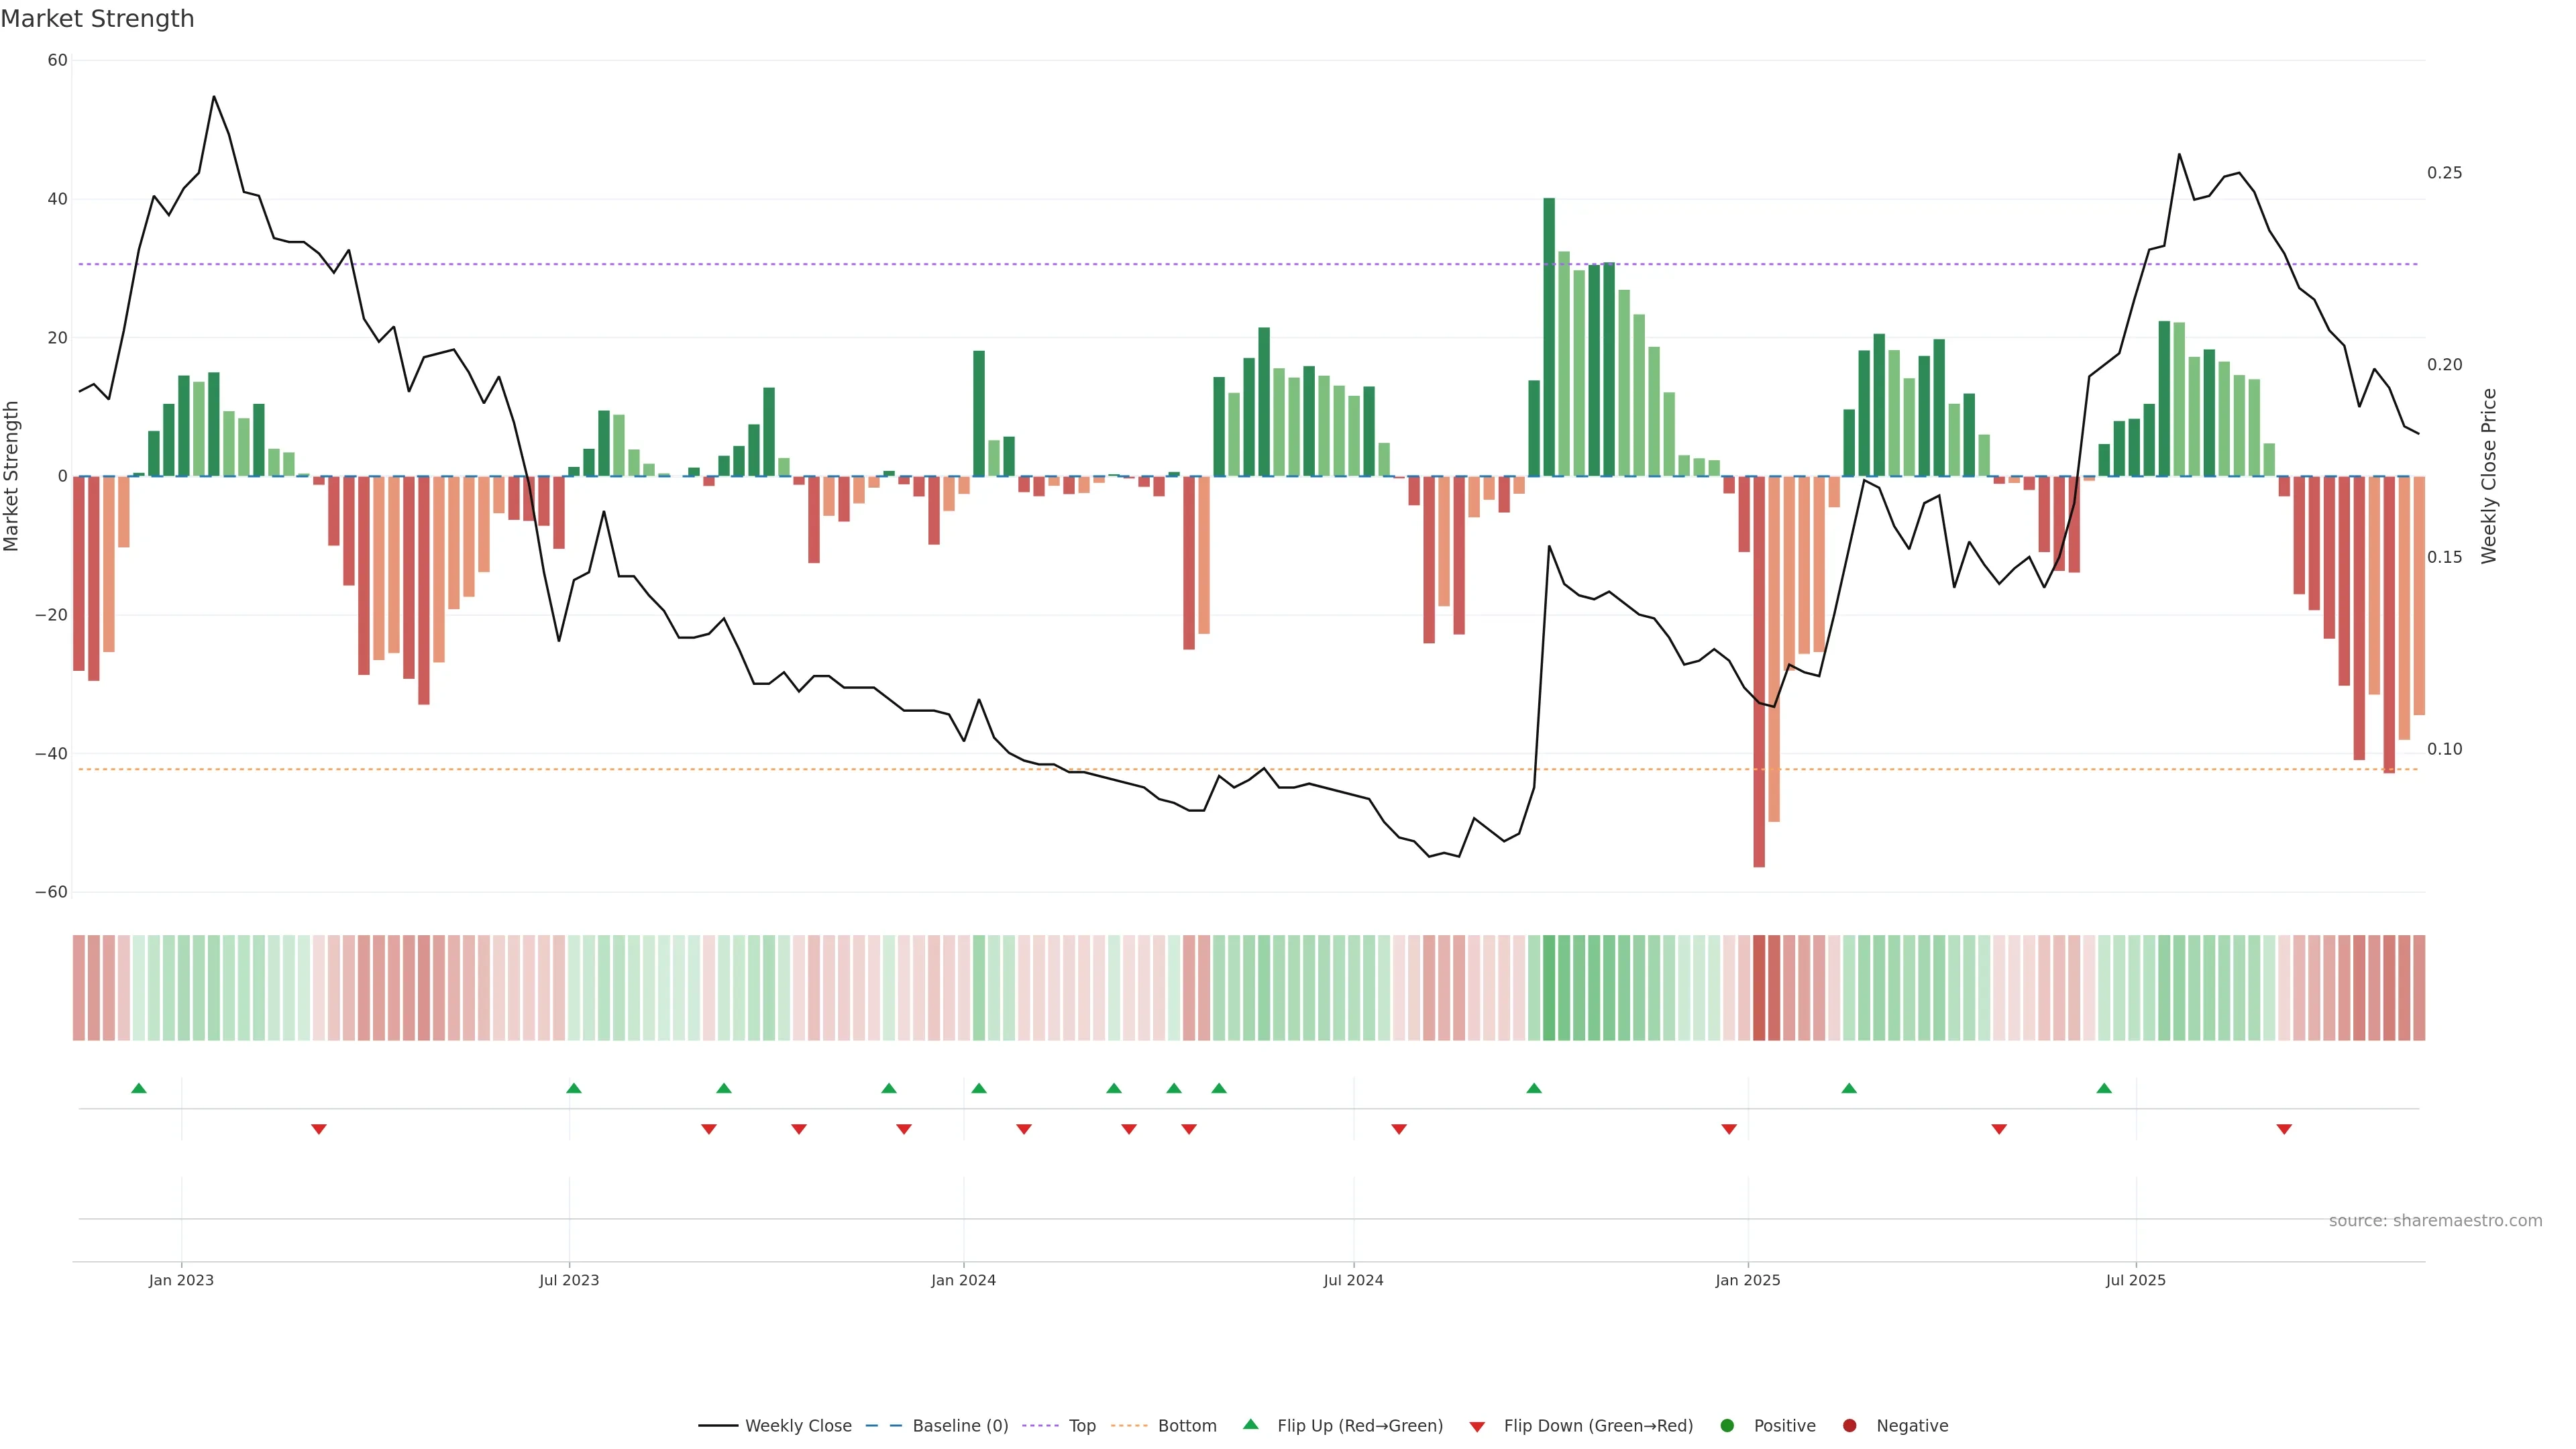2576x1449 pixels.
Task: Click the Flip Down red triangle legend icon
Action: coord(1477,1427)
